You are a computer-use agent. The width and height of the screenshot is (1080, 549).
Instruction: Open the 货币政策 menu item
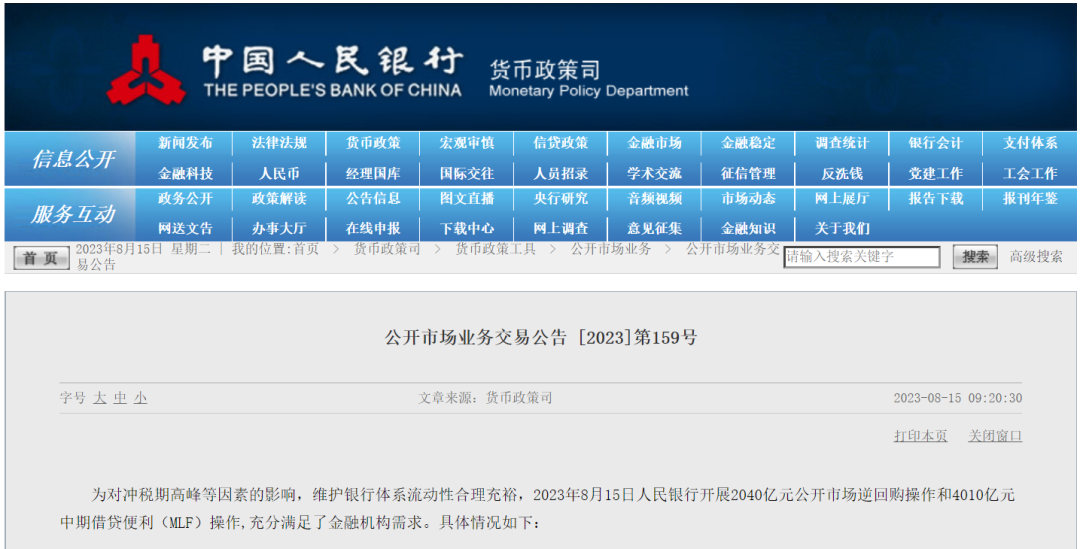tap(373, 143)
